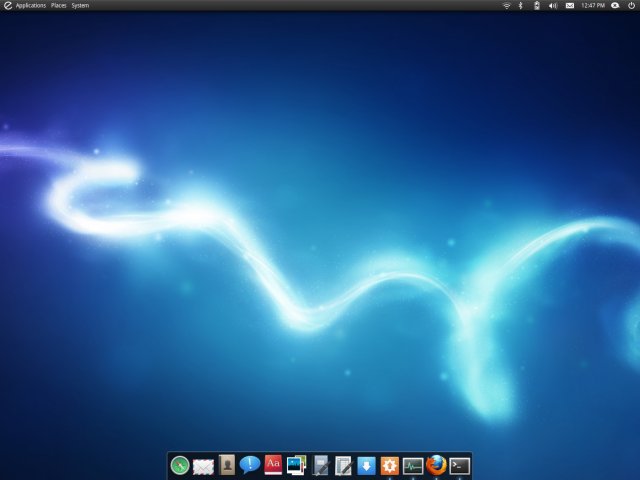The height and width of the screenshot is (480, 640).
Task: Launch the blue chat bubble app from the dock
Action: pos(250,465)
